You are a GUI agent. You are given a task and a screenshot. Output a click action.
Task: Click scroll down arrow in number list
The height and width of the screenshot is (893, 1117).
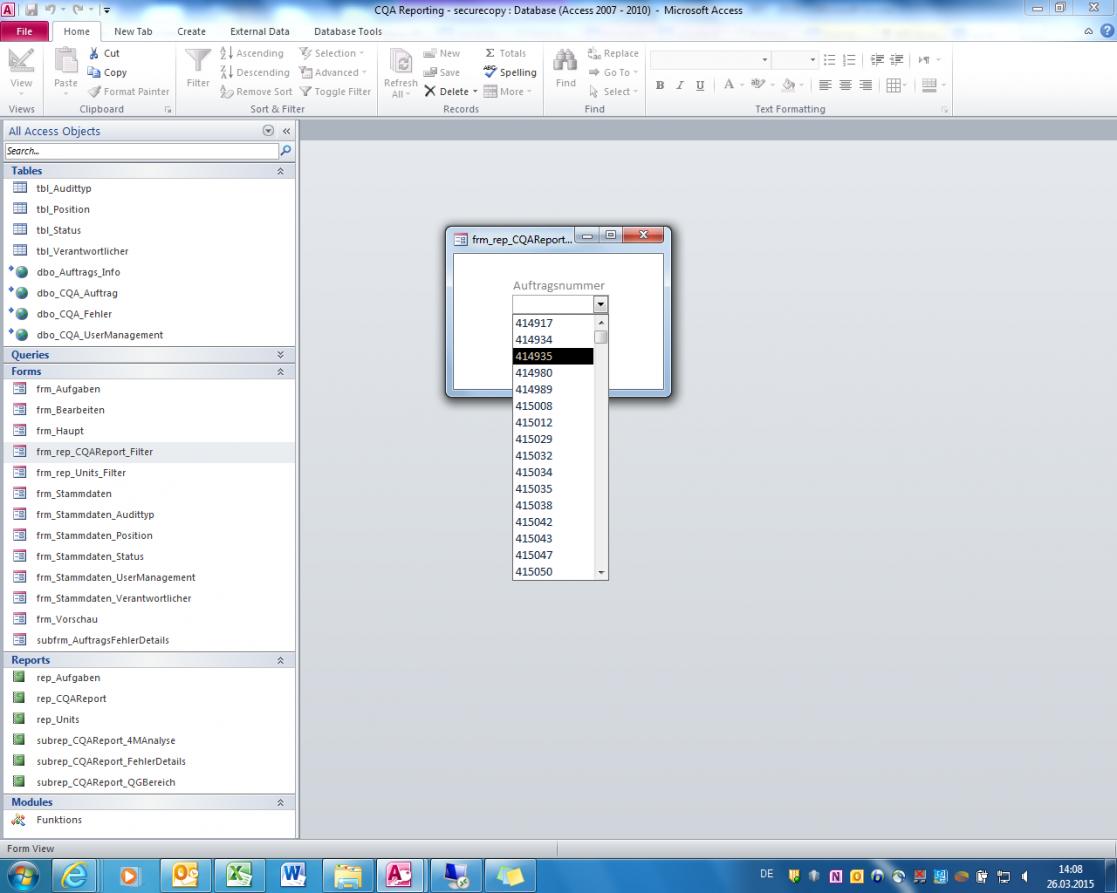click(x=601, y=572)
